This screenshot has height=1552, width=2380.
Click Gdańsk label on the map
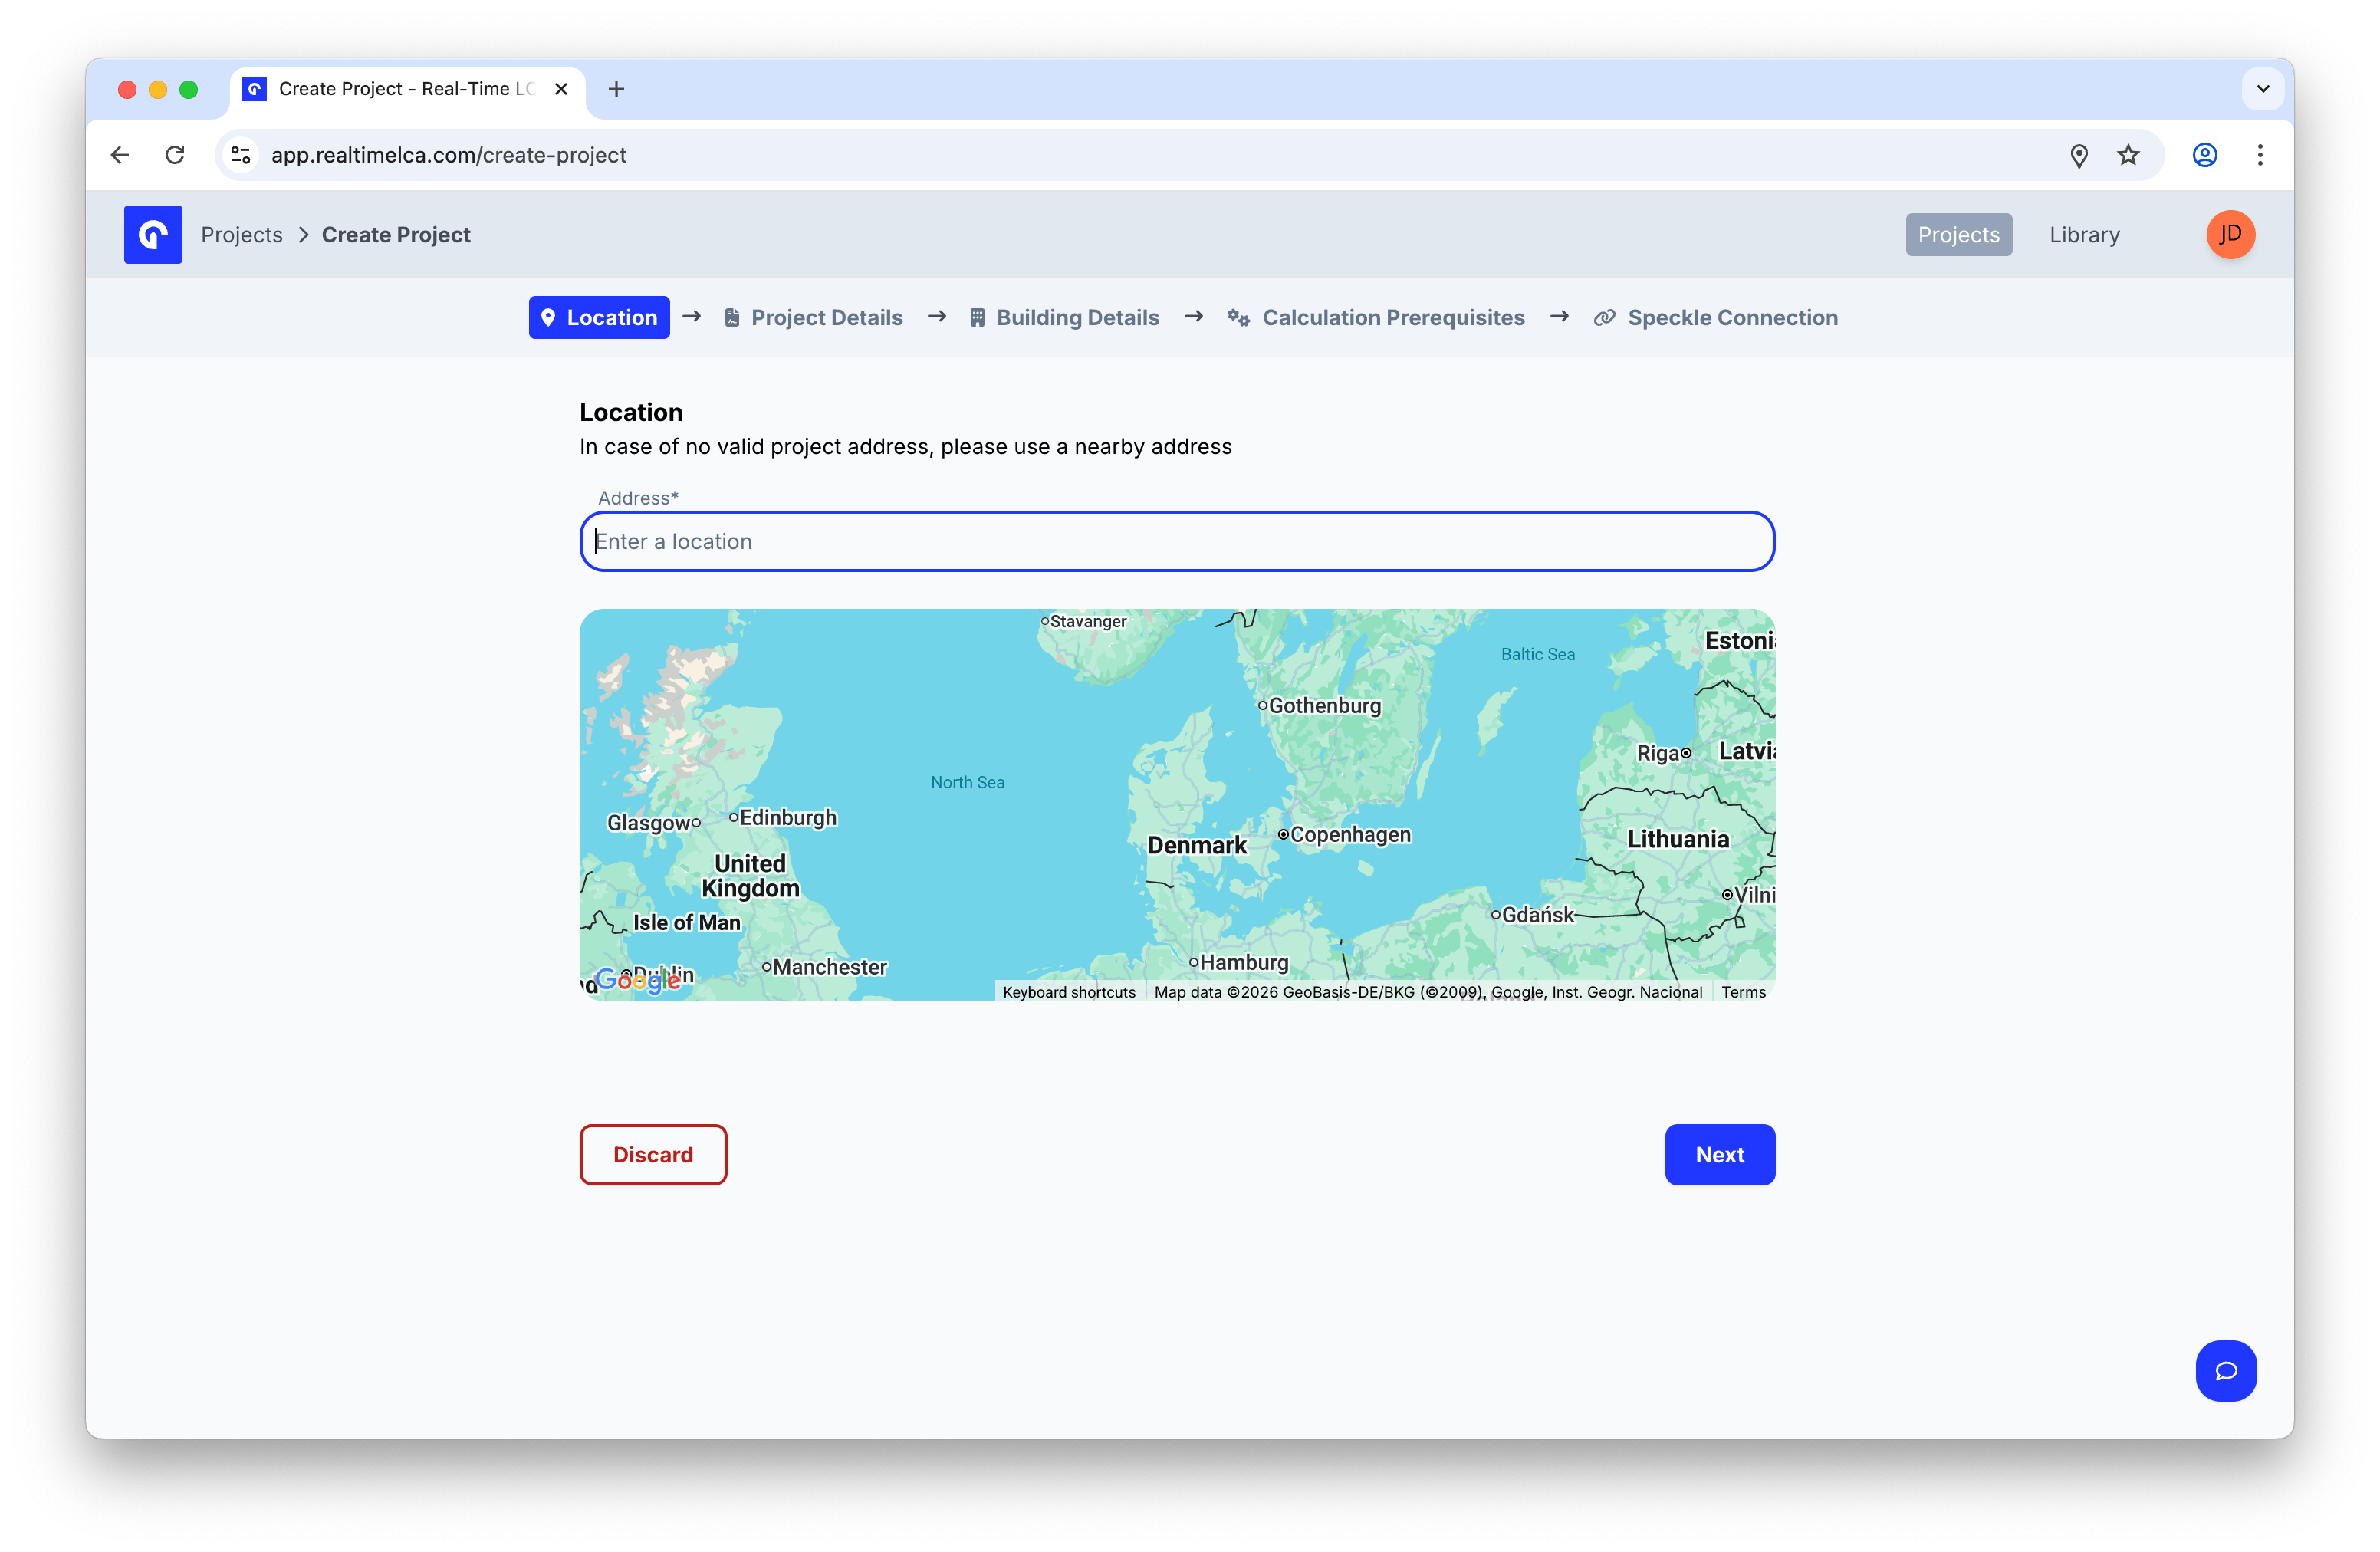coord(1538,914)
